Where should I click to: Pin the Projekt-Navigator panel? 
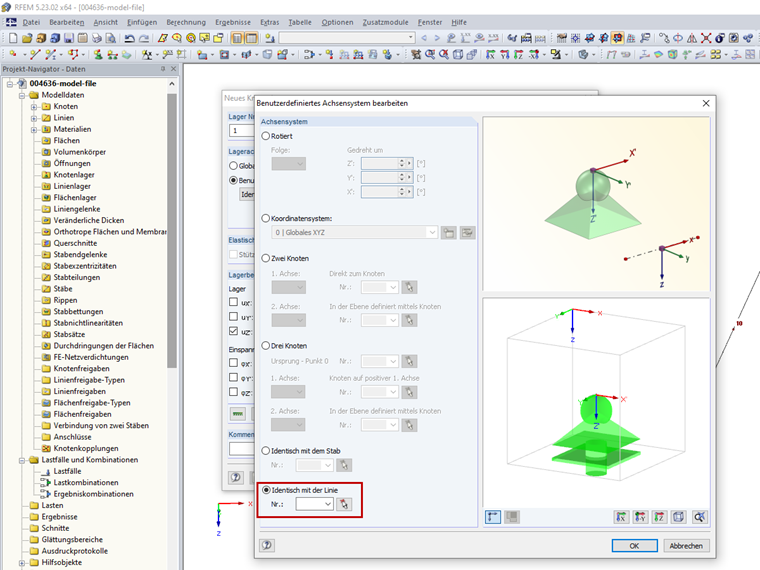tap(163, 69)
